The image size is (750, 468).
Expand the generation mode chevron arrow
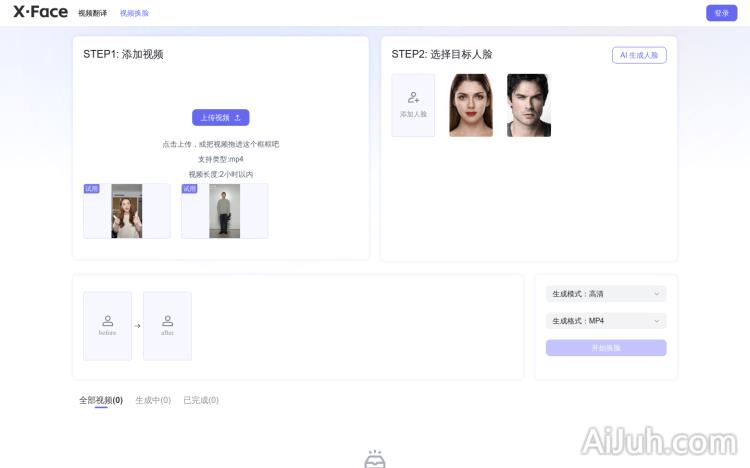pos(656,294)
